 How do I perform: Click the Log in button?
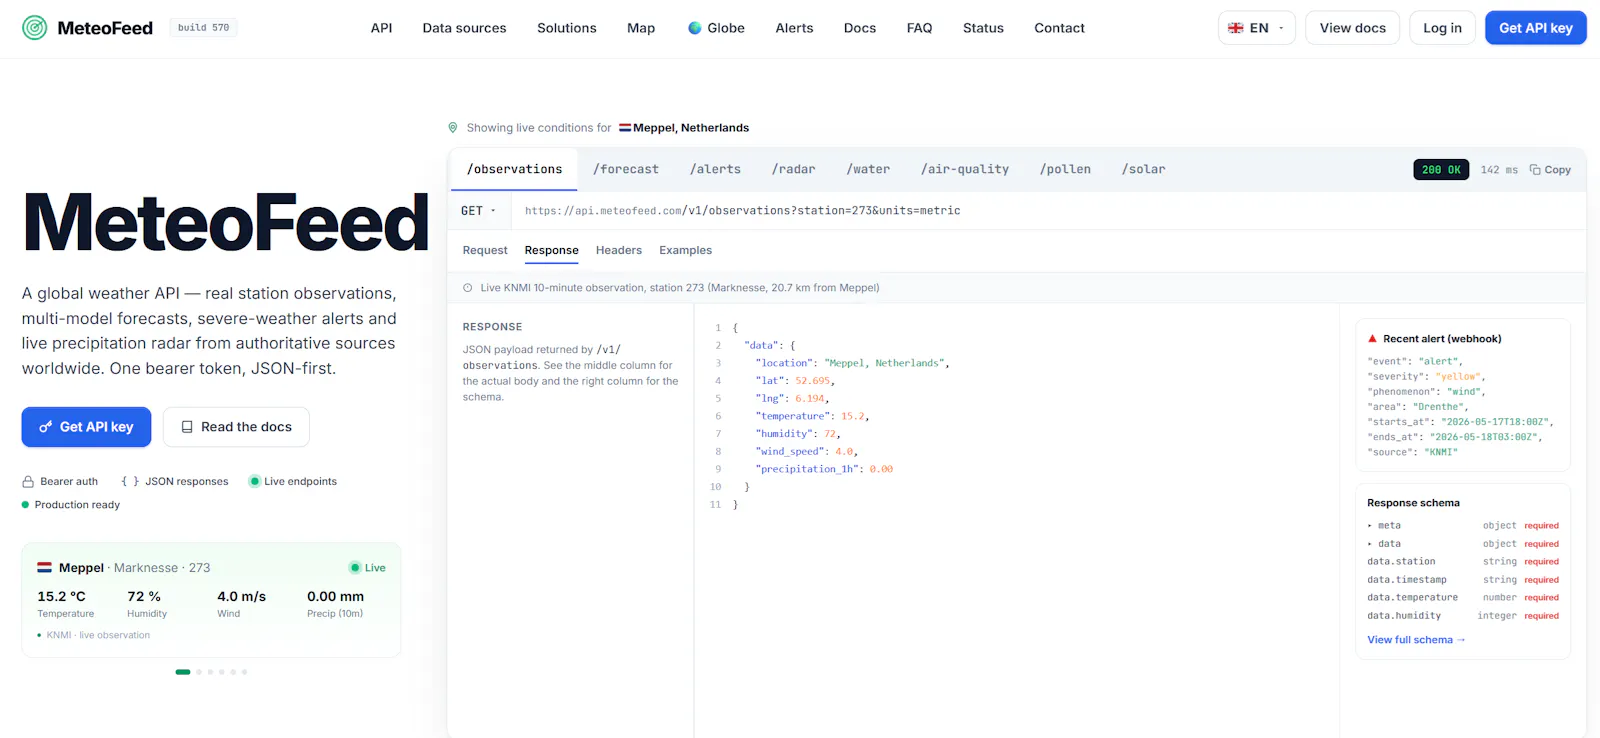click(x=1442, y=28)
